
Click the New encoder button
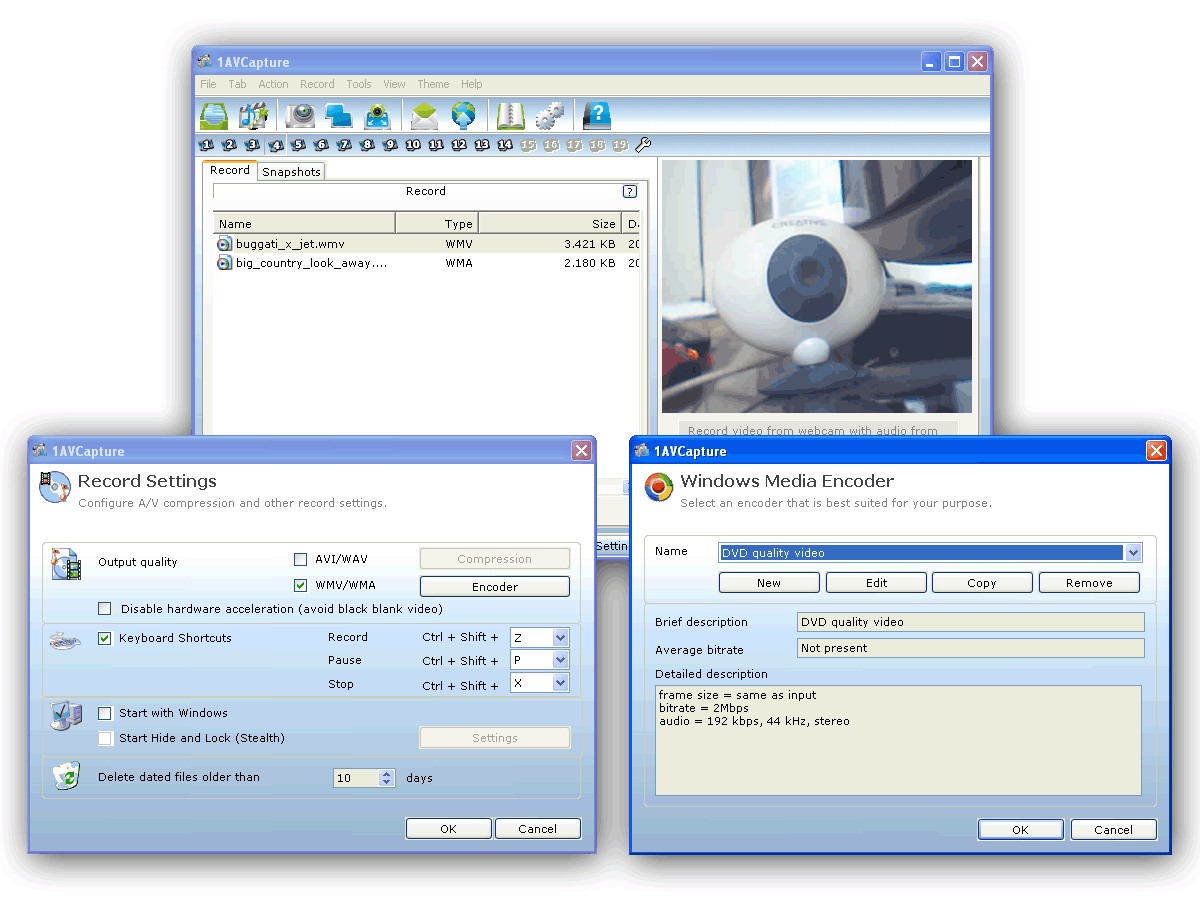769,583
